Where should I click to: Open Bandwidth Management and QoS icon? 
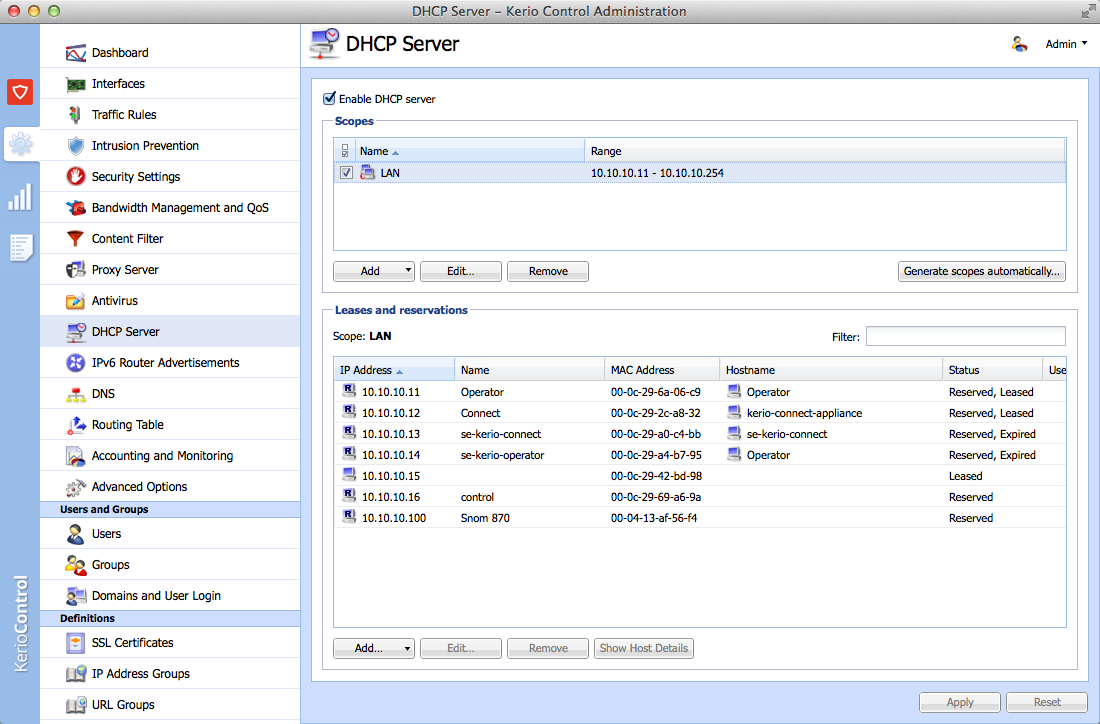(76, 208)
